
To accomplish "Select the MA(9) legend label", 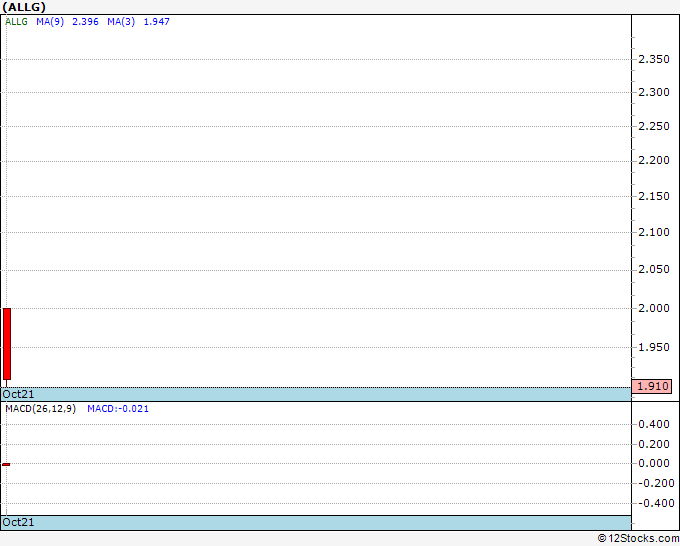I will (50, 22).
